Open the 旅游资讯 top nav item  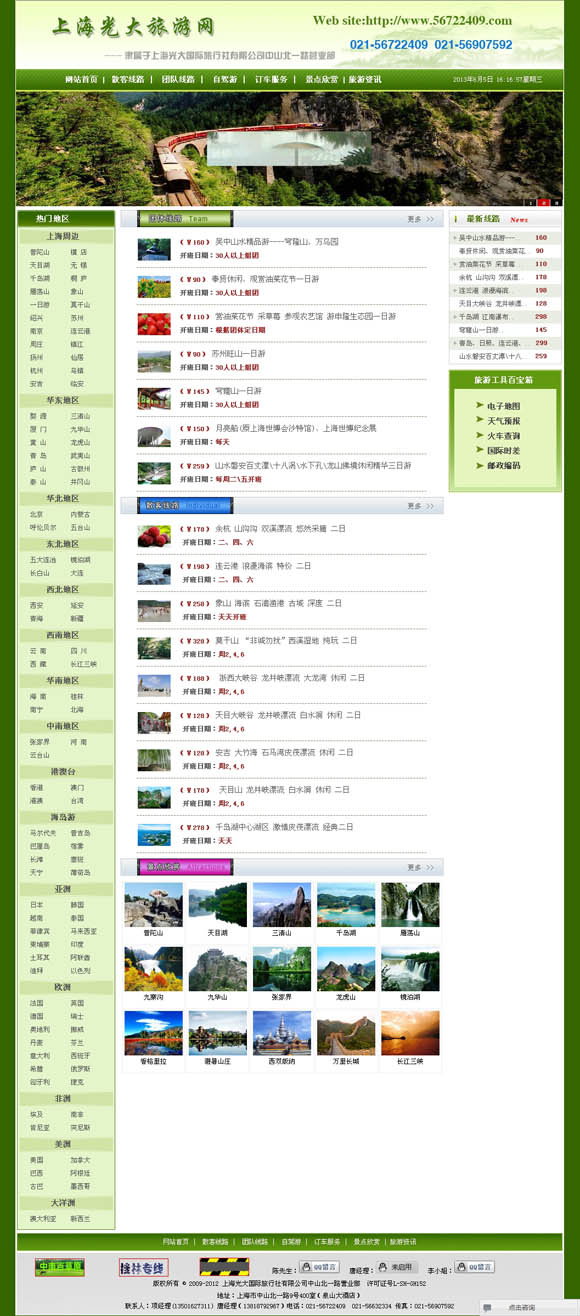pos(365,79)
